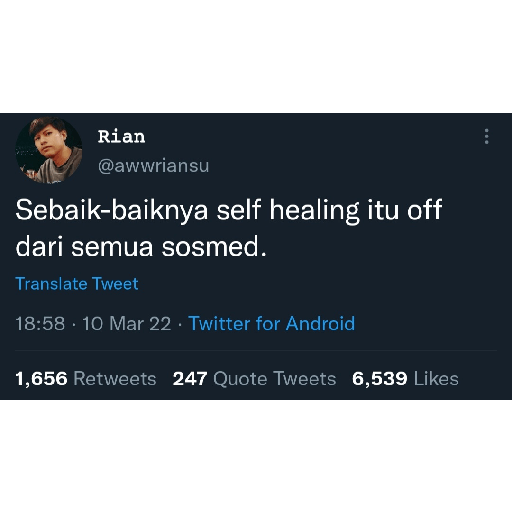The width and height of the screenshot is (512, 512).
Task: Open the three-dot more options menu
Action: tap(487, 136)
